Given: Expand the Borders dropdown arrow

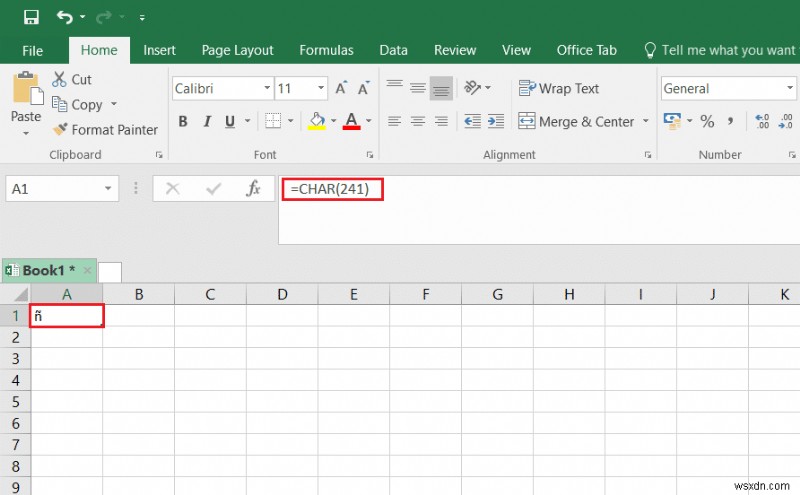Looking at the screenshot, I should tap(291, 121).
